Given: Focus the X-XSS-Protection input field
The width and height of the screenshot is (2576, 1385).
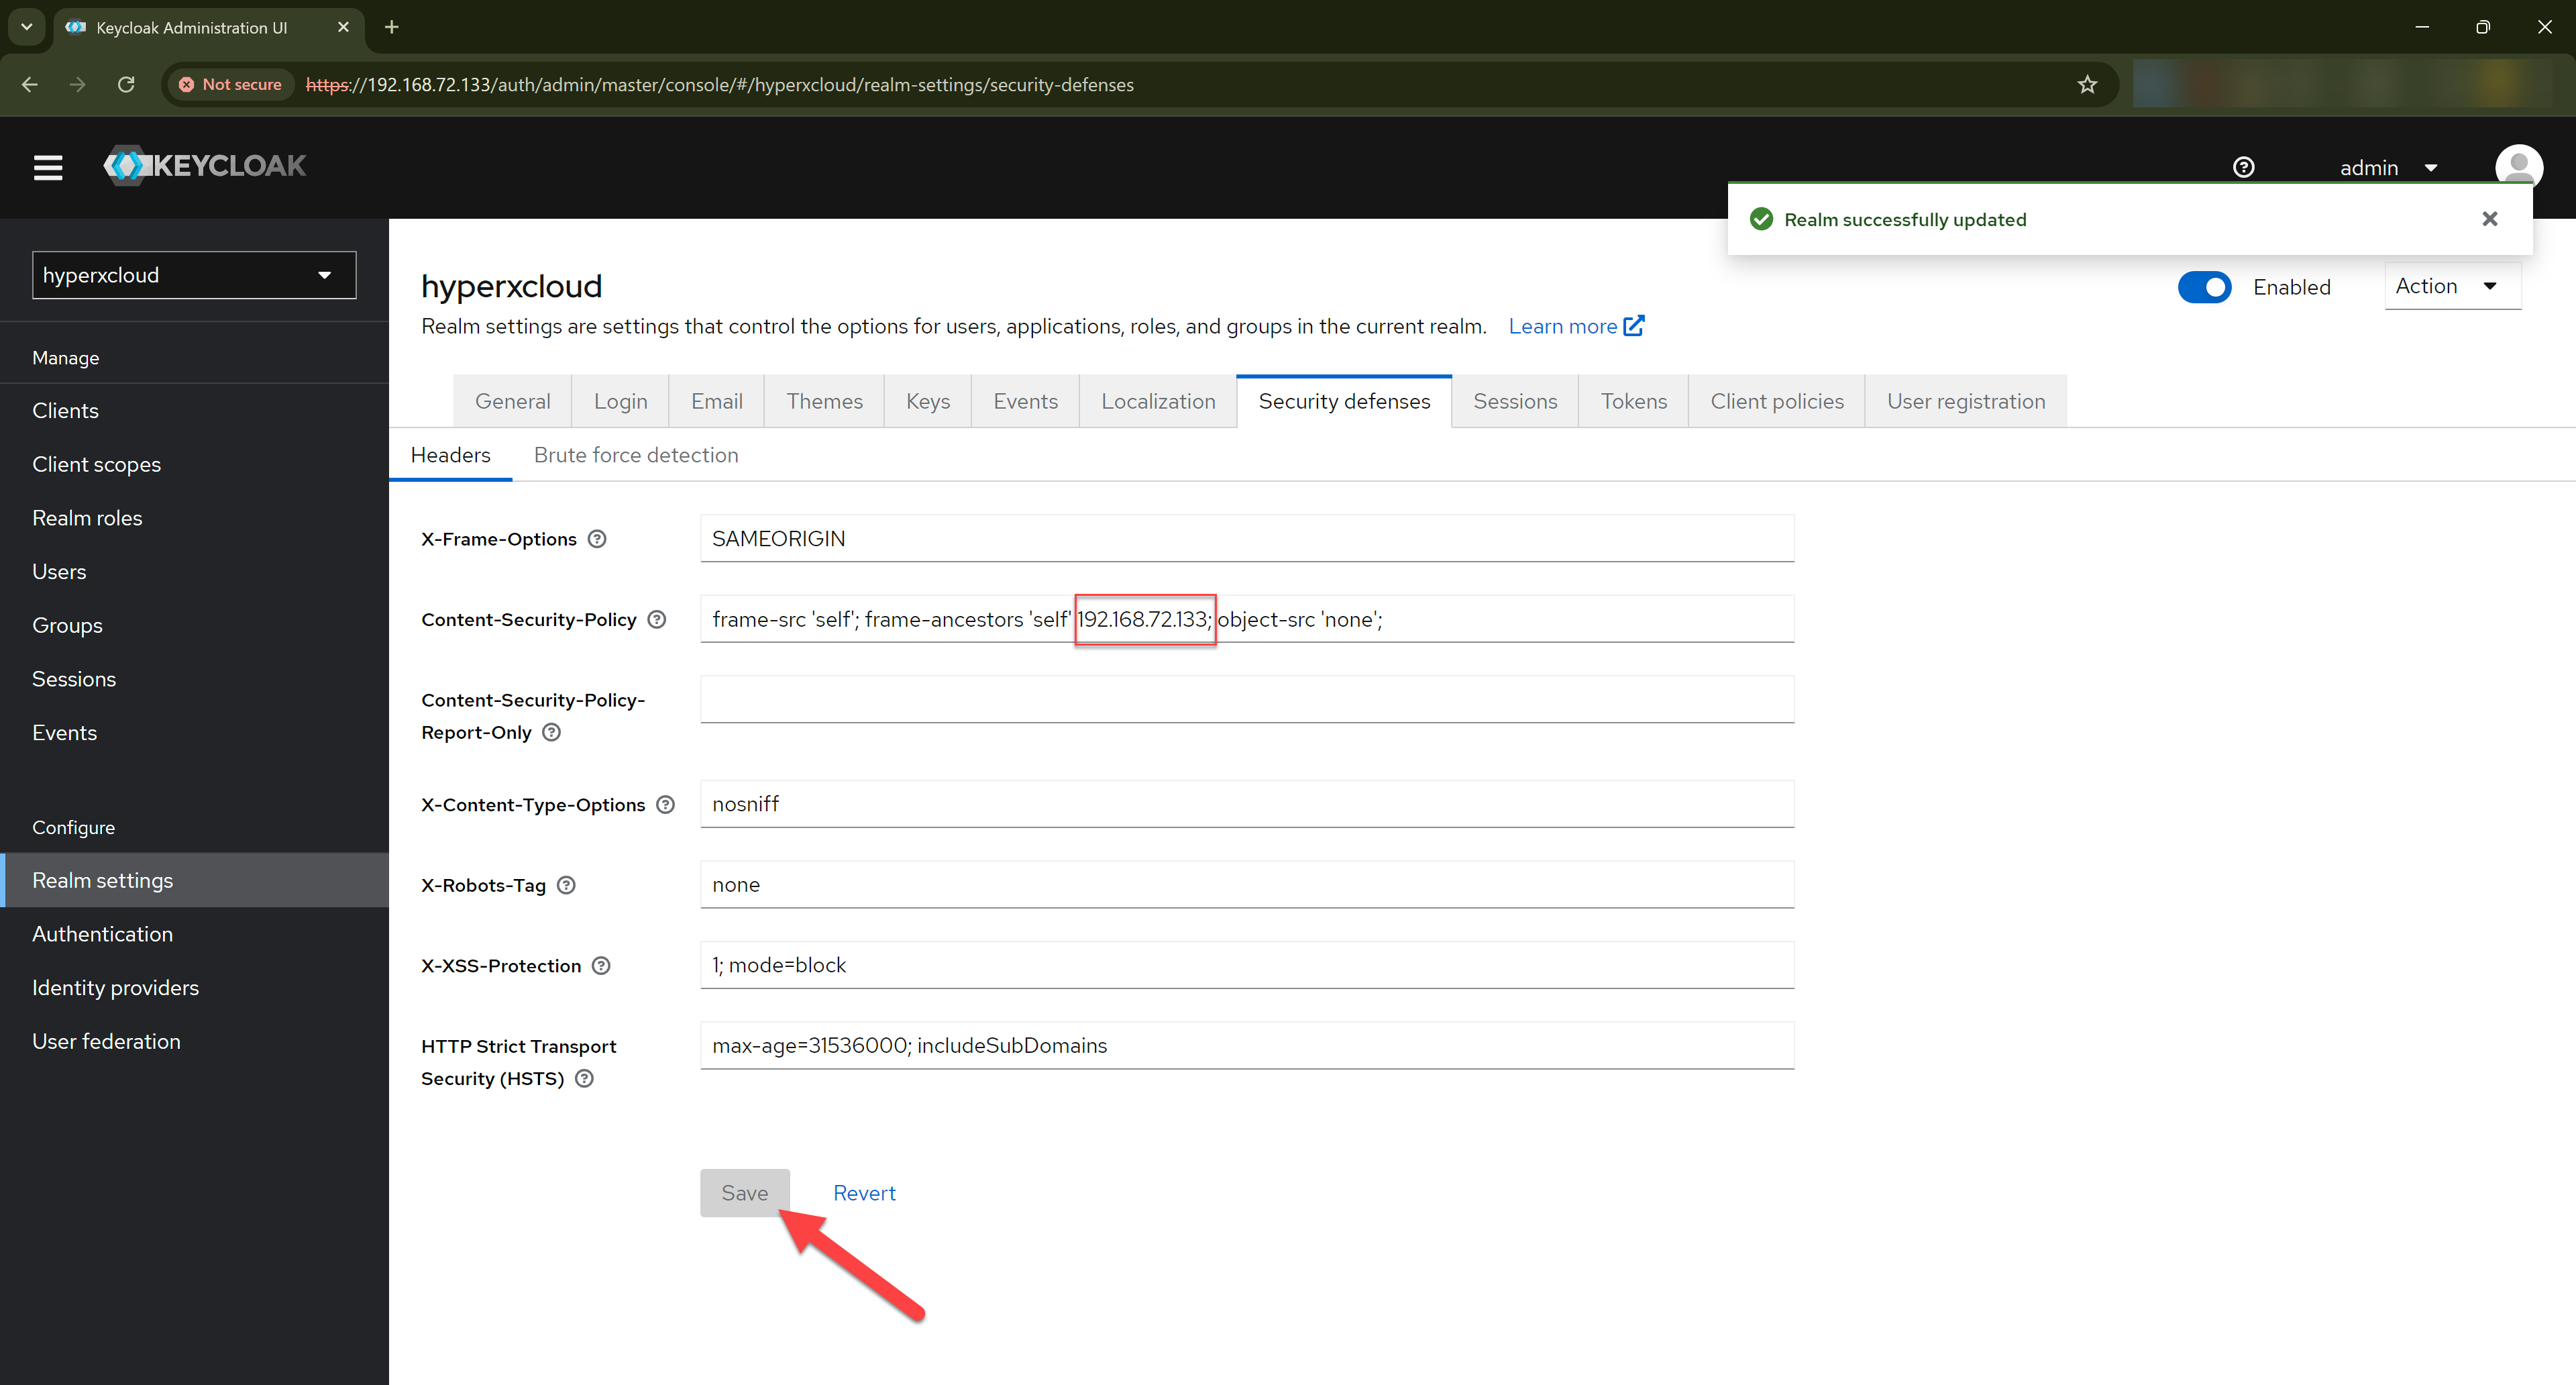Looking at the screenshot, I should 1247,965.
